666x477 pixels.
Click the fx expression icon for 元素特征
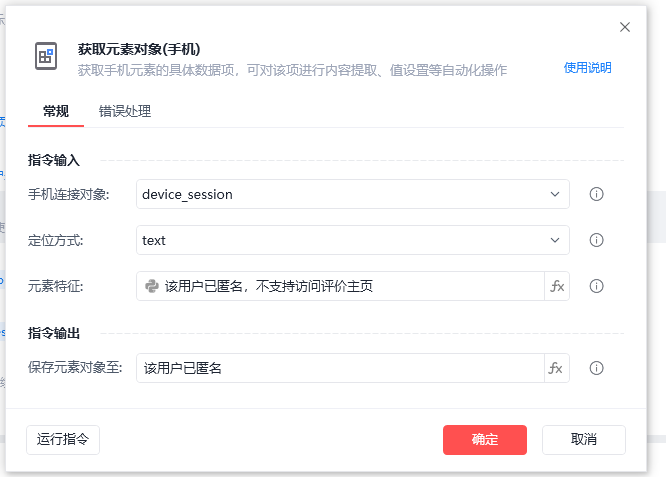[557, 286]
